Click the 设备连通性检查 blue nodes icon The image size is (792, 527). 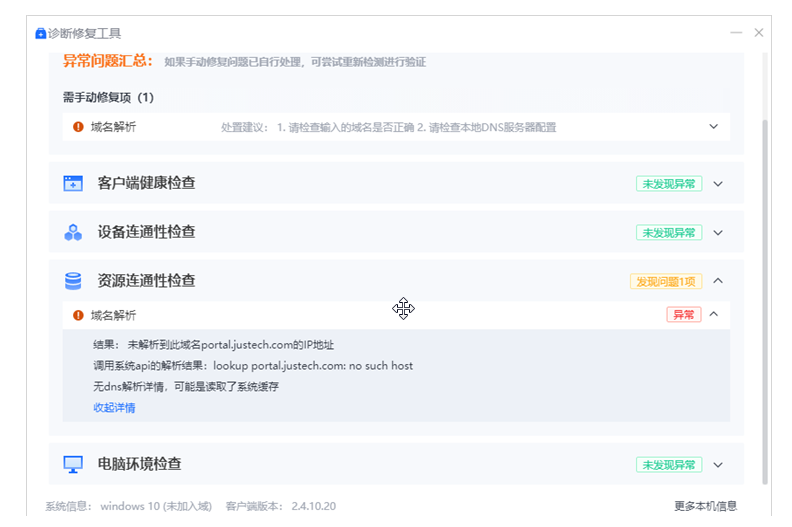click(73, 232)
